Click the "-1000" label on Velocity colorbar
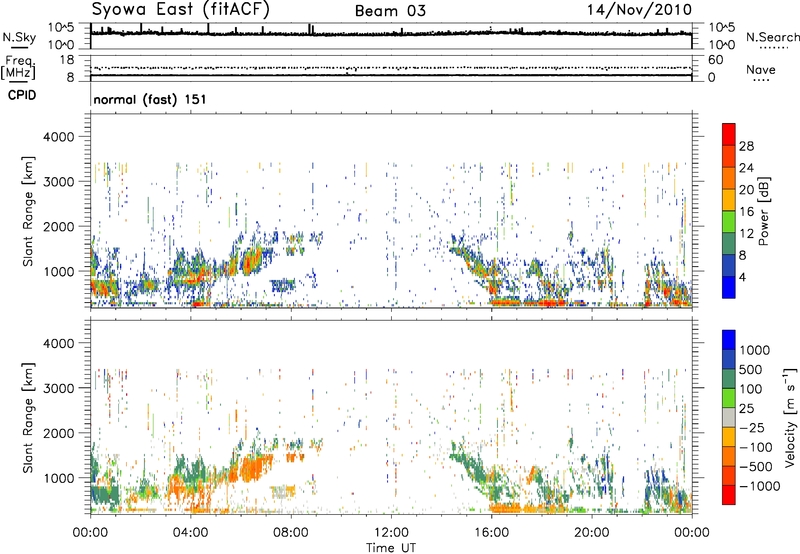 pyautogui.click(x=759, y=486)
